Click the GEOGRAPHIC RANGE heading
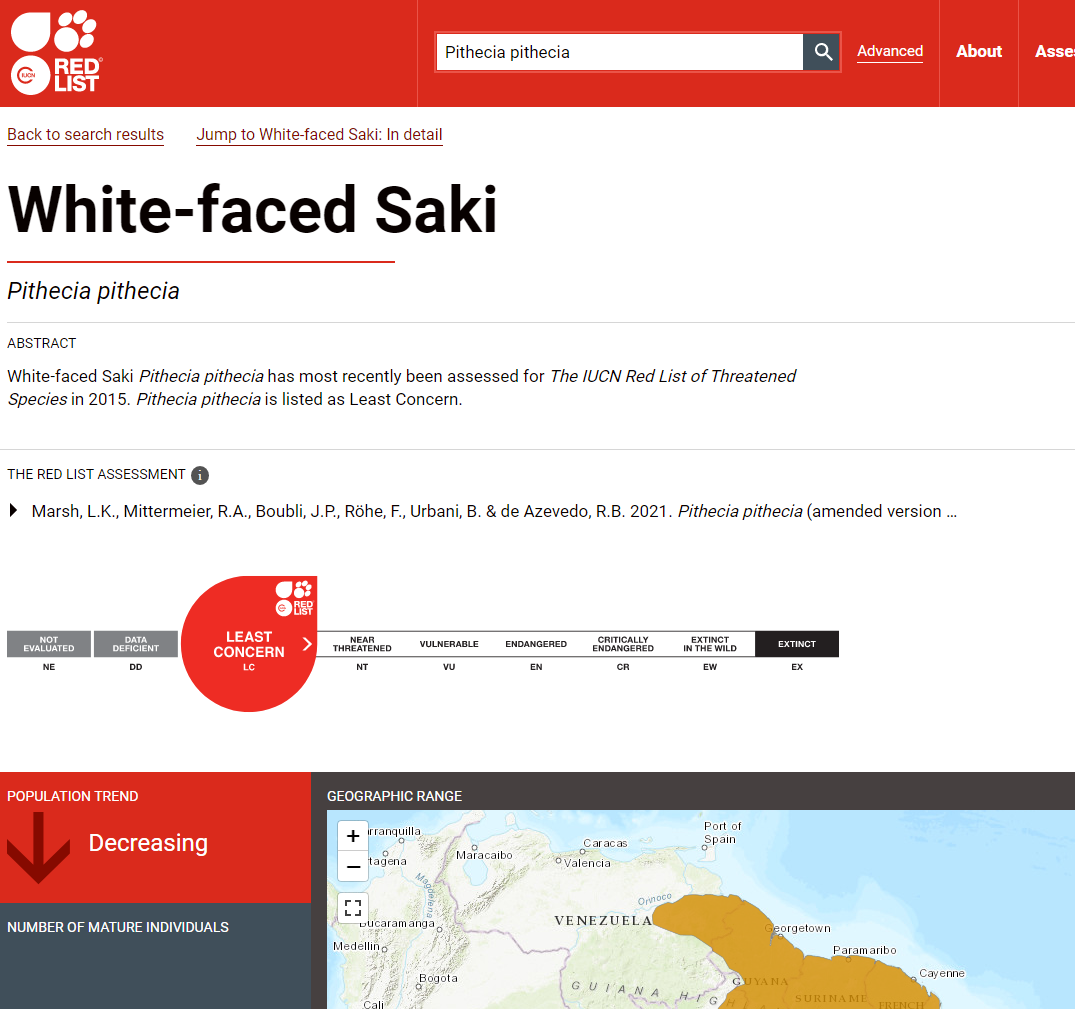The width and height of the screenshot is (1075, 1009). point(394,796)
